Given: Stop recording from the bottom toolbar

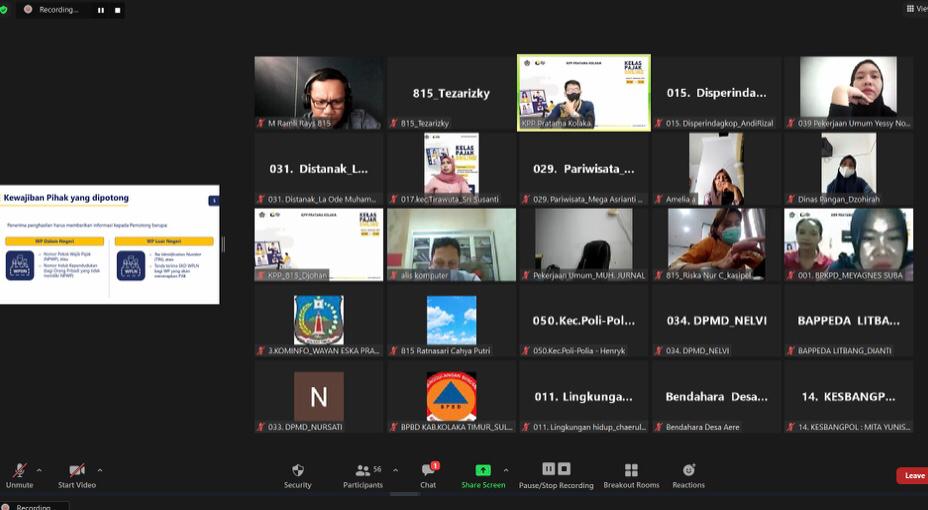Looking at the screenshot, I should point(564,469).
